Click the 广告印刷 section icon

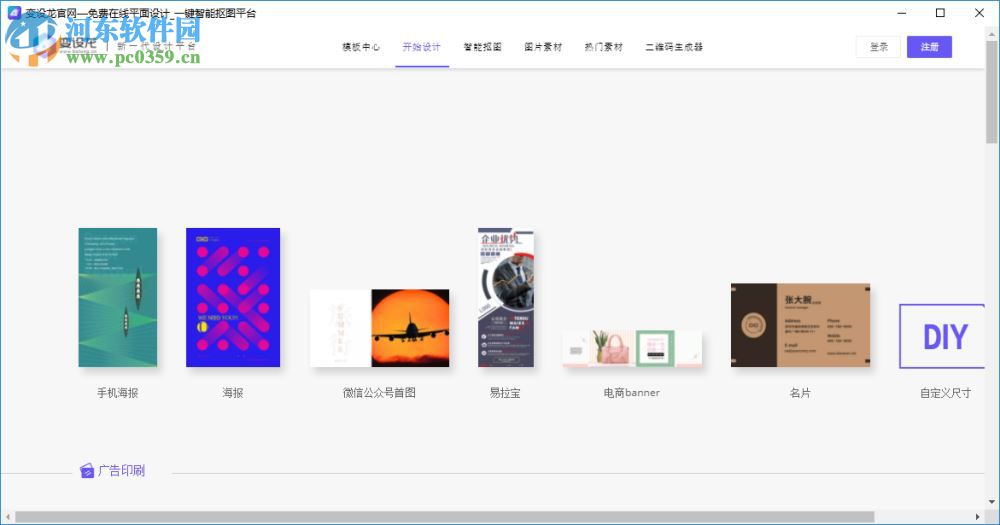87,471
